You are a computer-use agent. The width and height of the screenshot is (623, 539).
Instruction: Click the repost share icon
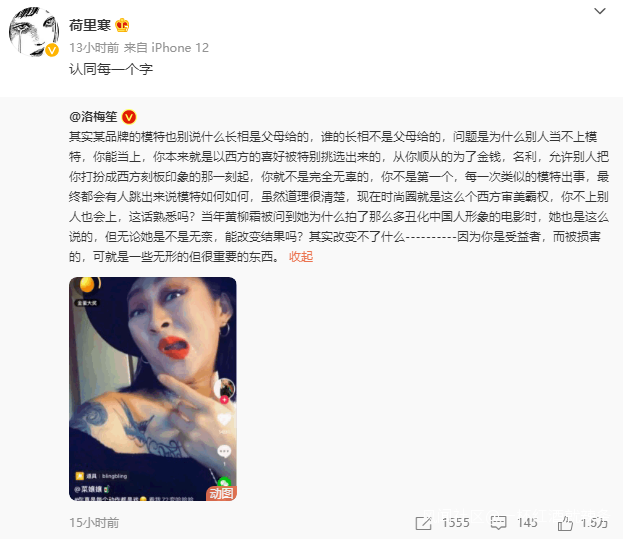click(x=424, y=523)
